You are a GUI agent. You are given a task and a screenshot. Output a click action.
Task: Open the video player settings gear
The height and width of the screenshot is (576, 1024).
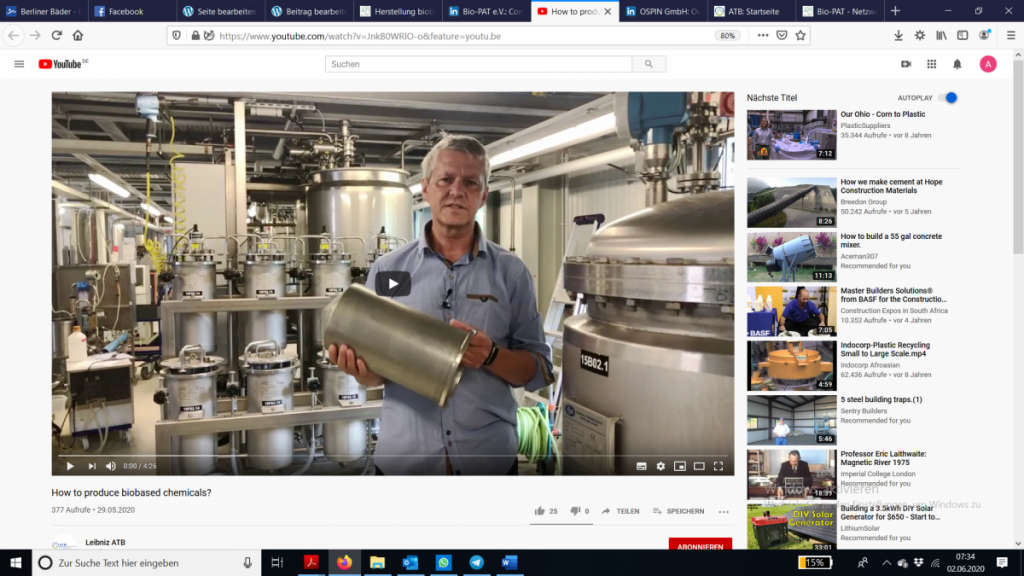[661, 466]
